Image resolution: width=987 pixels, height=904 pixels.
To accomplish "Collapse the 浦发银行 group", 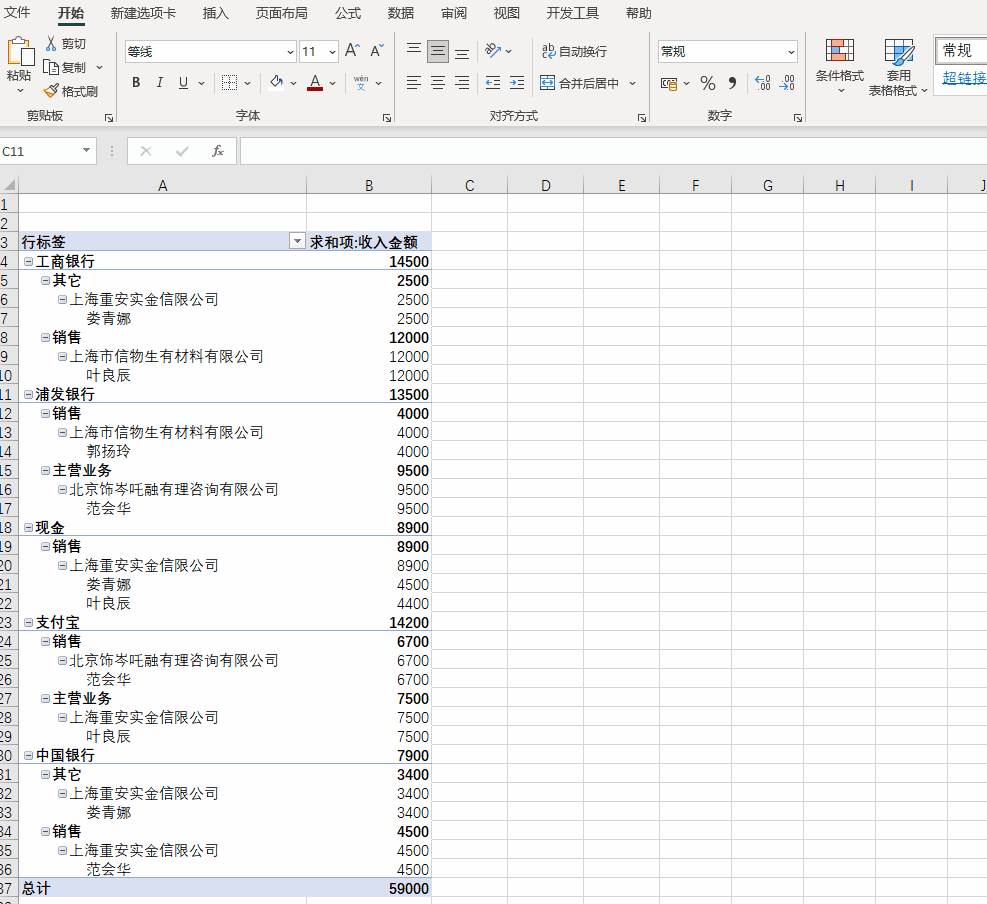I will 28,394.
